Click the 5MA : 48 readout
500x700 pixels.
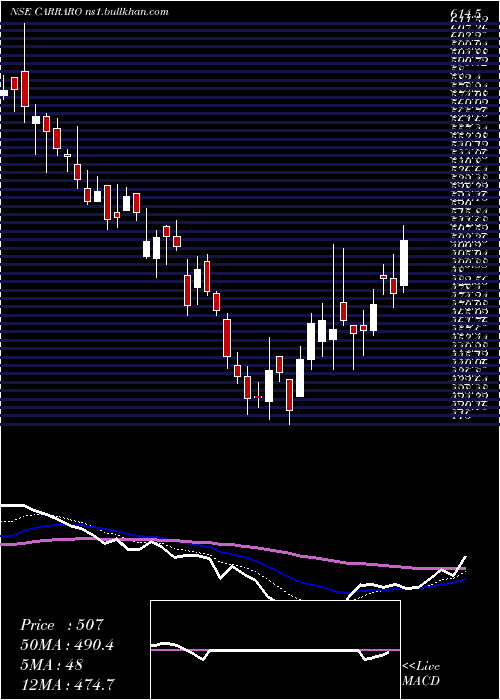(52, 664)
